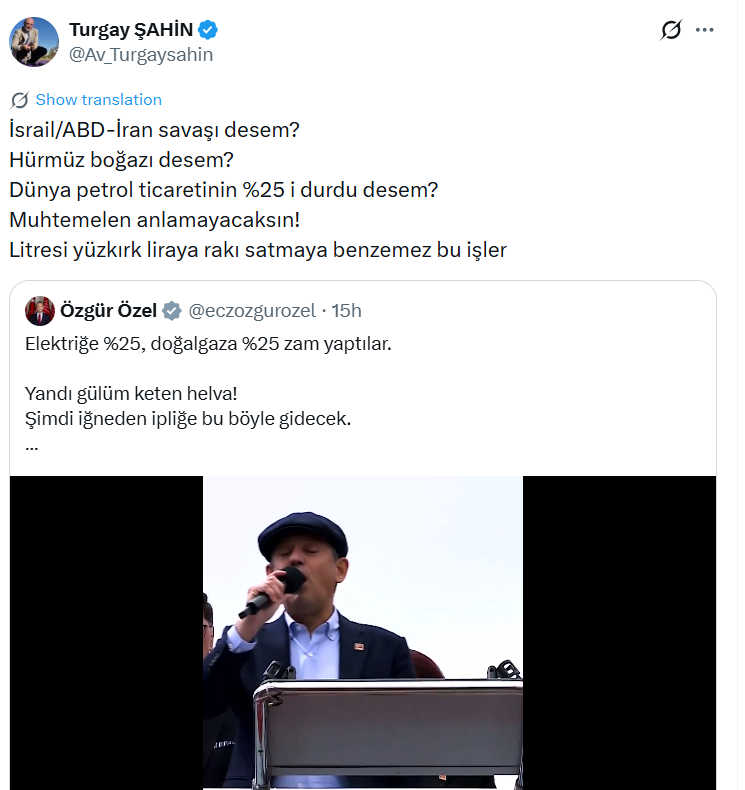The height and width of the screenshot is (790, 745).
Task: Click the translation icon left of Show translation
Action: tap(19, 100)
